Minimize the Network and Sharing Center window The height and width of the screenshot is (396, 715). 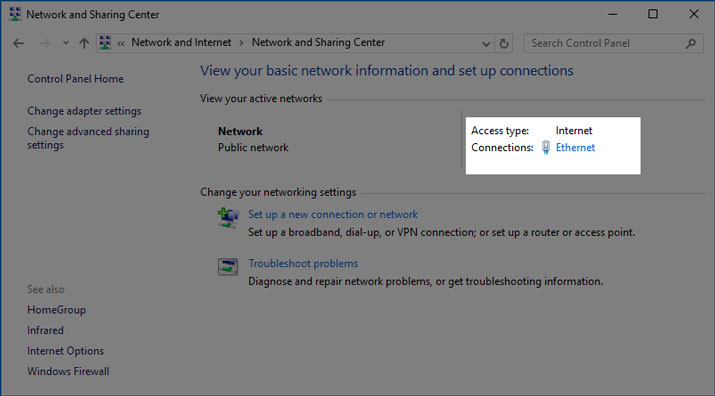pyautogui.click(x=613, y=14)
